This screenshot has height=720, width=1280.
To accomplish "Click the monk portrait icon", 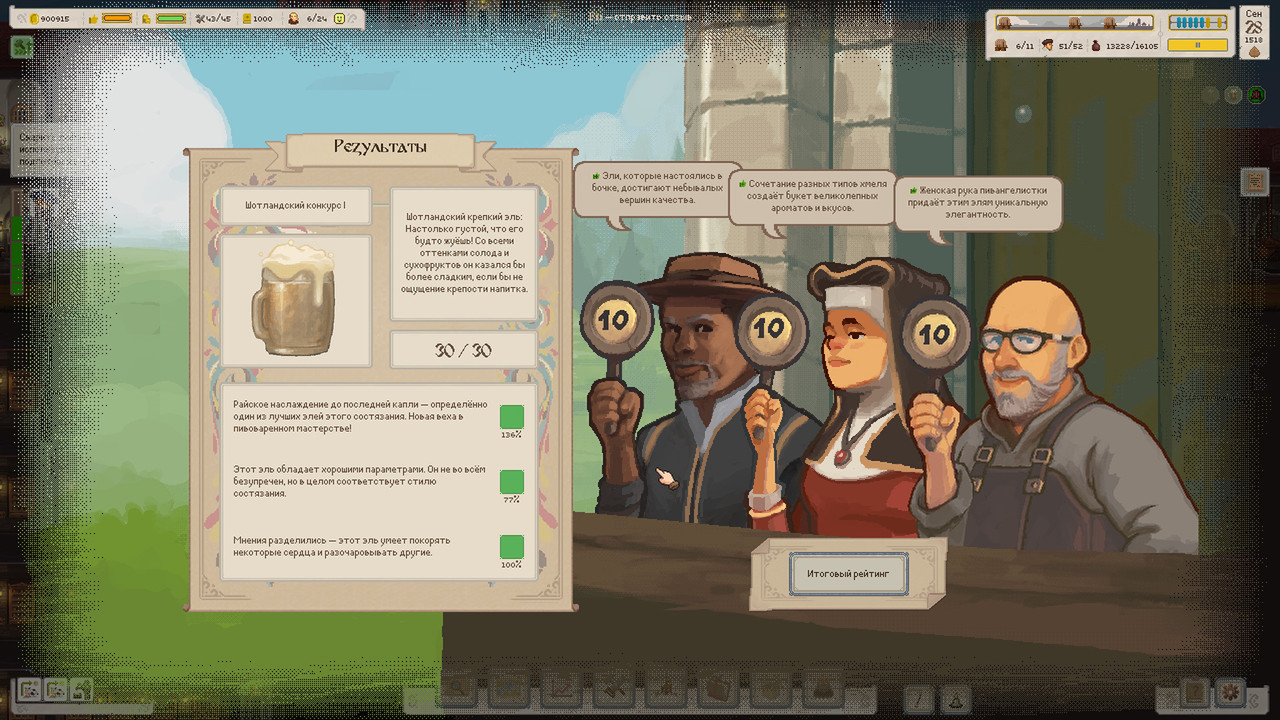I will [x=294, y=18].
